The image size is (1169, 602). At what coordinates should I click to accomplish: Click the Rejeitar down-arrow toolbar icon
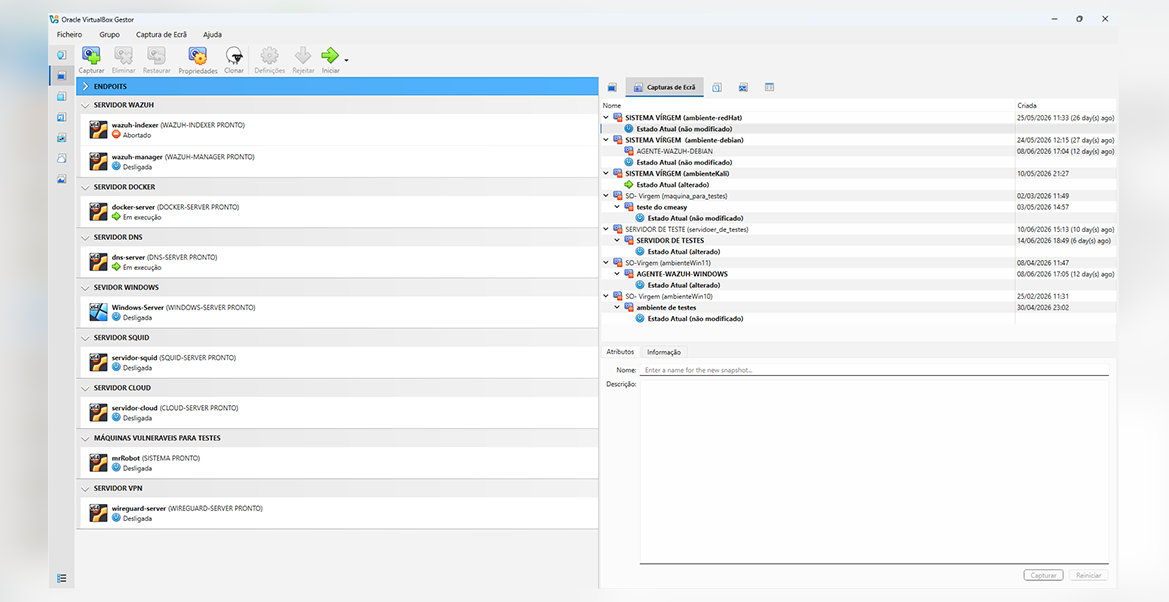(x=303, y=56)
